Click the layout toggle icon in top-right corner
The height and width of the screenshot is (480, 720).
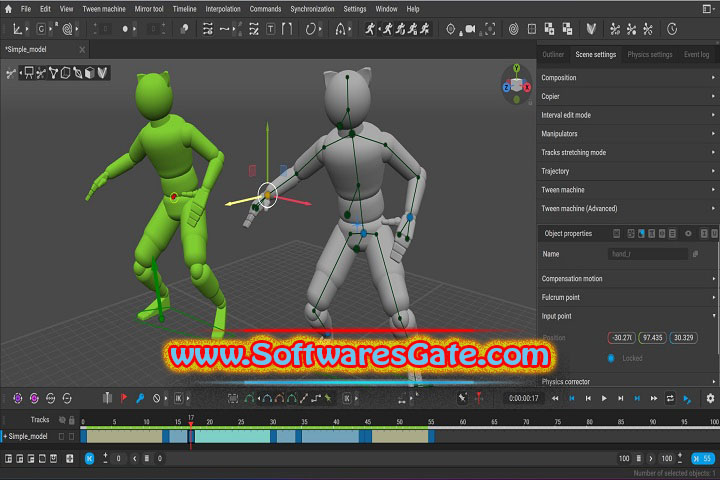(707, 8)
